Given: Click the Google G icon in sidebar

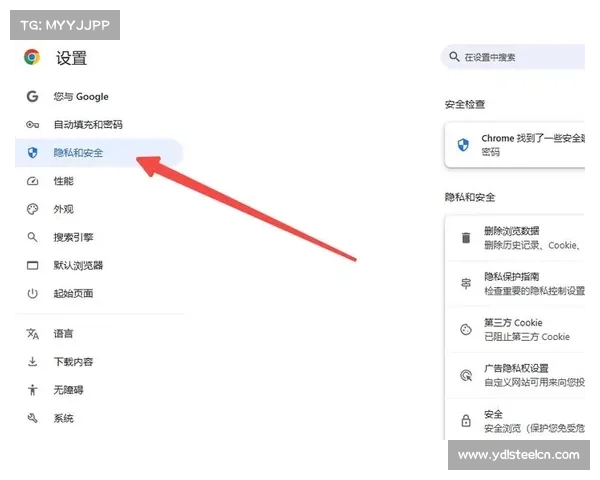Looking at the screenshot, I should 32,97.
